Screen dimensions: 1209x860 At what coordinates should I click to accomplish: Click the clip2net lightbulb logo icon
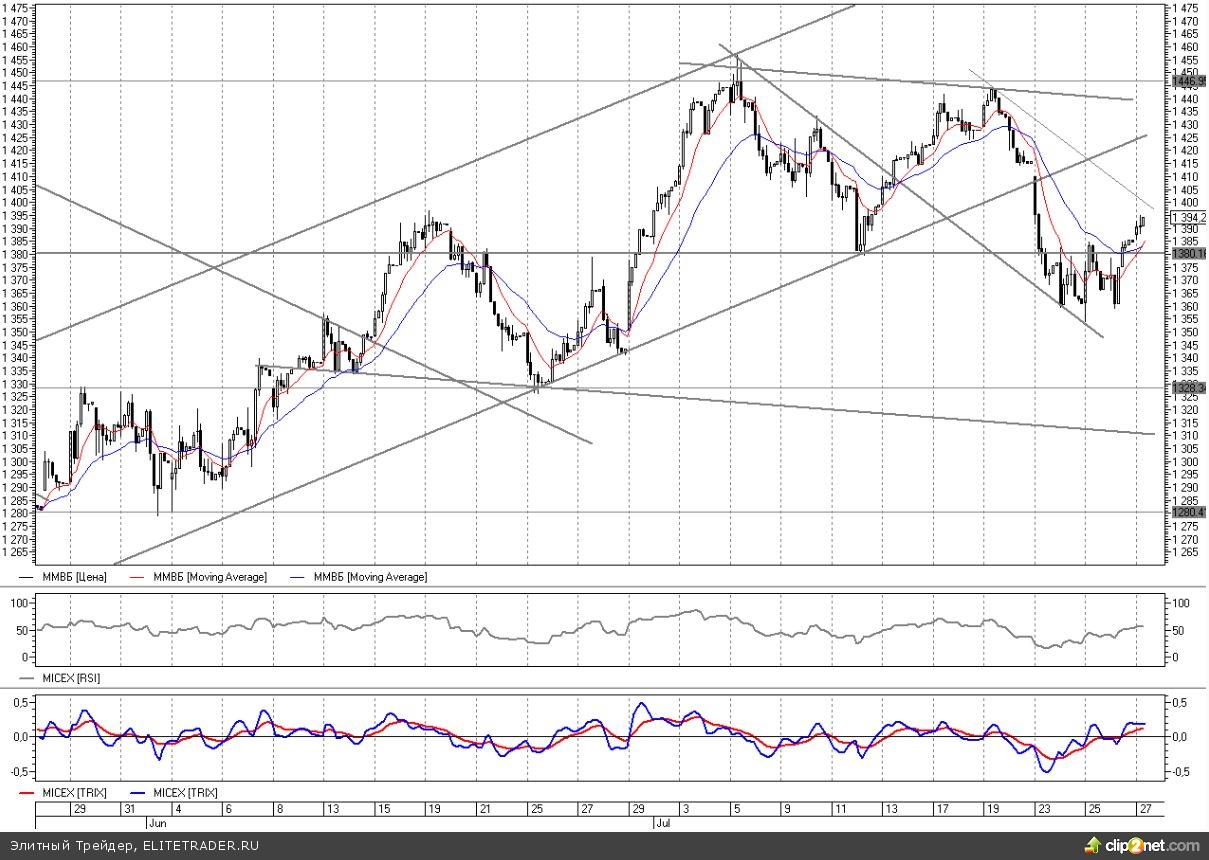1090,846
